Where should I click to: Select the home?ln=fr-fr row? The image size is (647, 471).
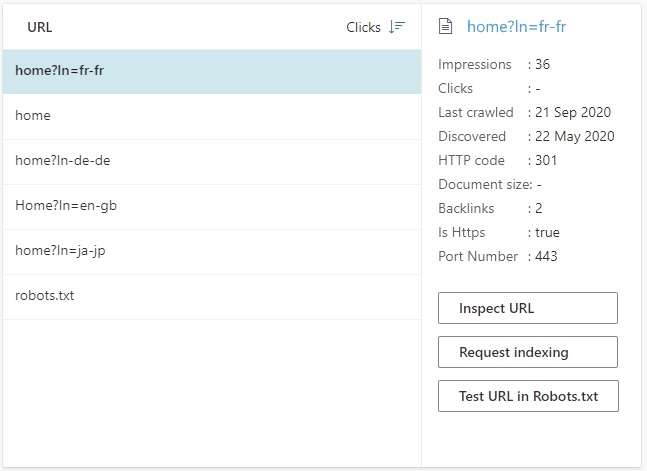coord(212,71)
